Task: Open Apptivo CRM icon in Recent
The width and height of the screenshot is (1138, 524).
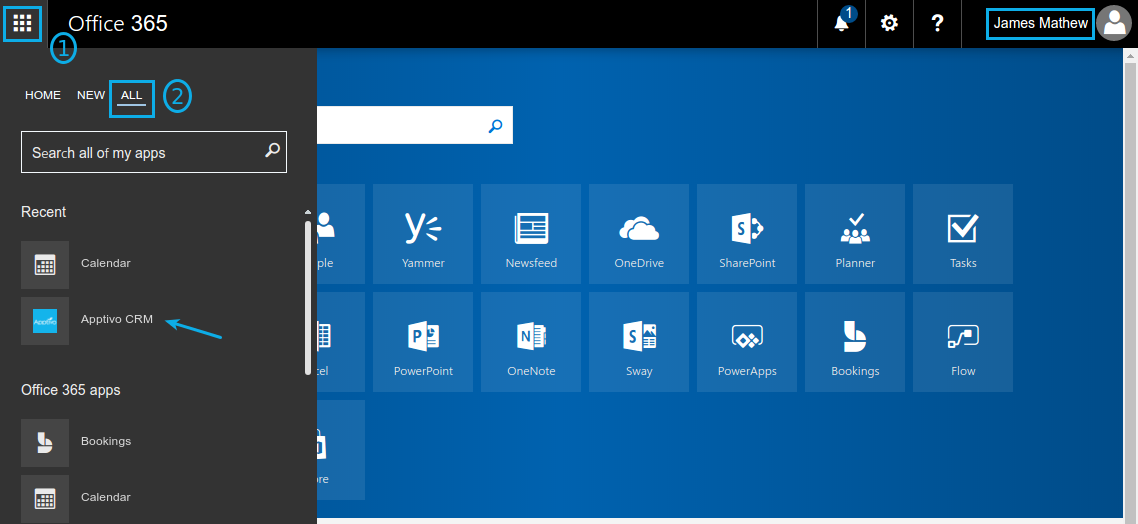Action: [45, 320]
